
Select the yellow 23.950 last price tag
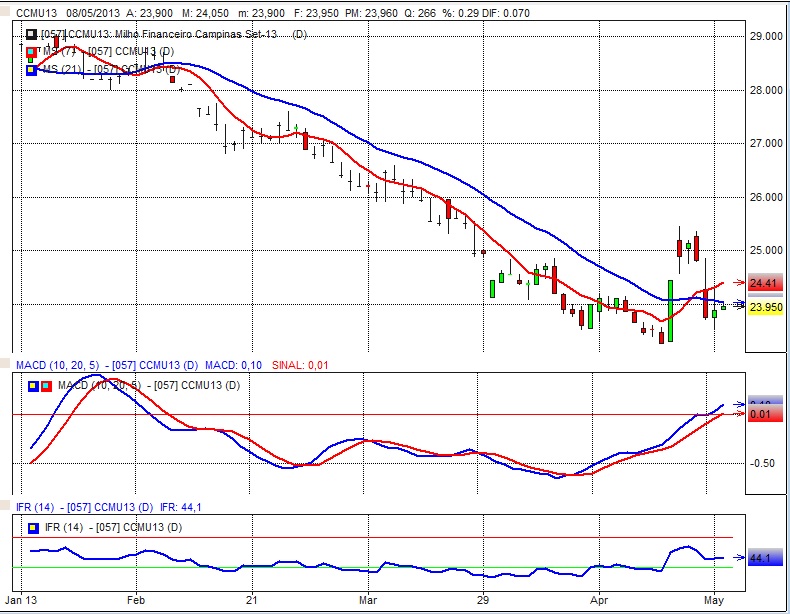tap(766, 307)
